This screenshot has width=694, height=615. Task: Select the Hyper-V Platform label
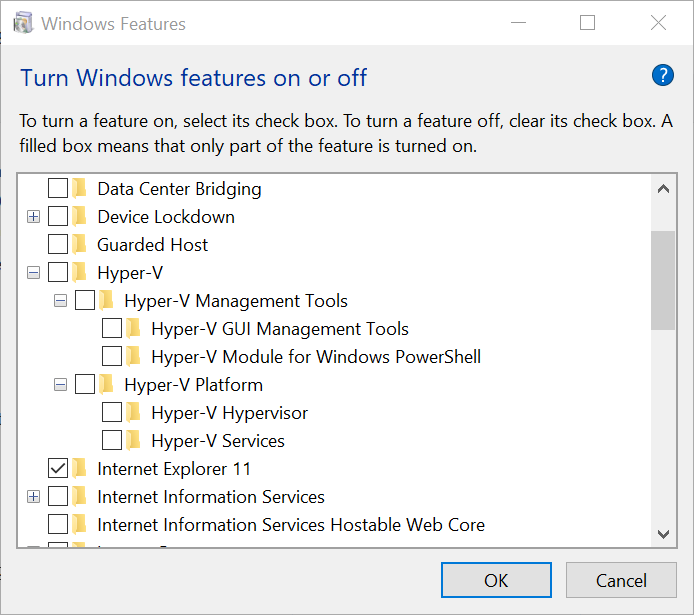(x=193, y=385)
